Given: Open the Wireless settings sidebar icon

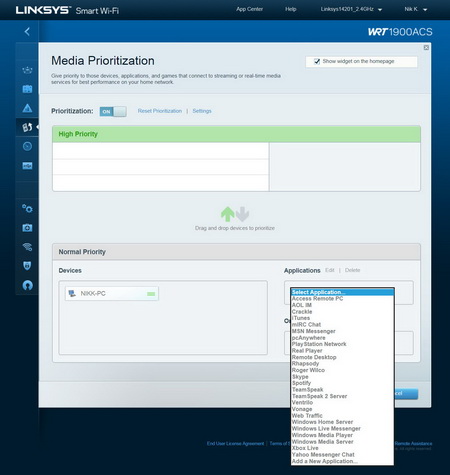Looking at the screenshot, I should [27, 247].
